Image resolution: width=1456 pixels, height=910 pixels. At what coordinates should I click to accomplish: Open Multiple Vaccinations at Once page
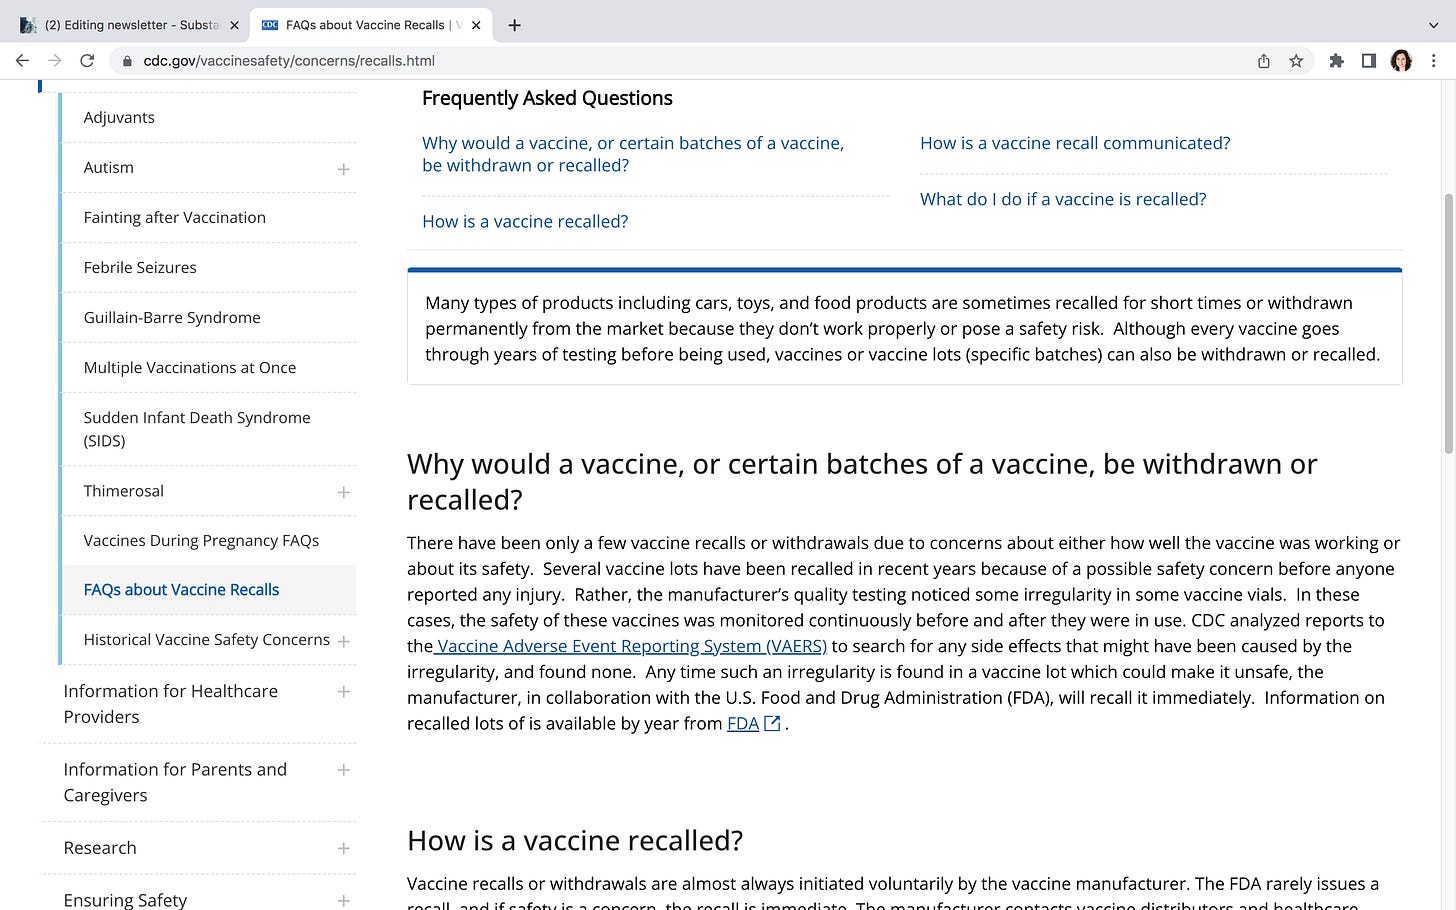coord(190,367)
